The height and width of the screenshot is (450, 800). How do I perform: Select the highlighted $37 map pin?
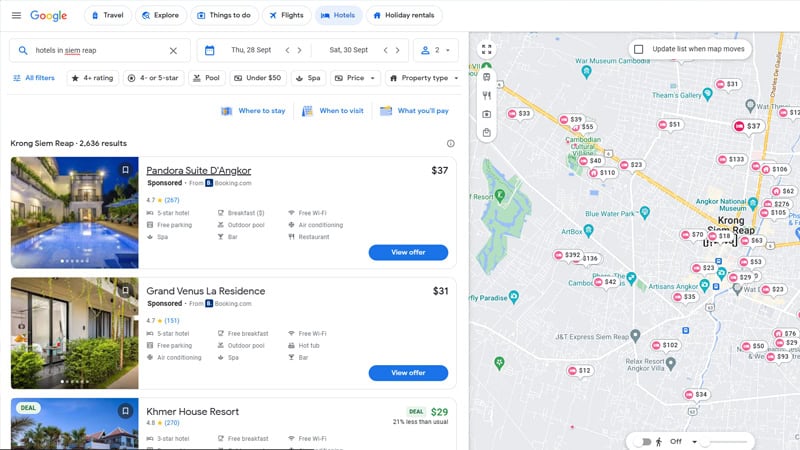748,126
